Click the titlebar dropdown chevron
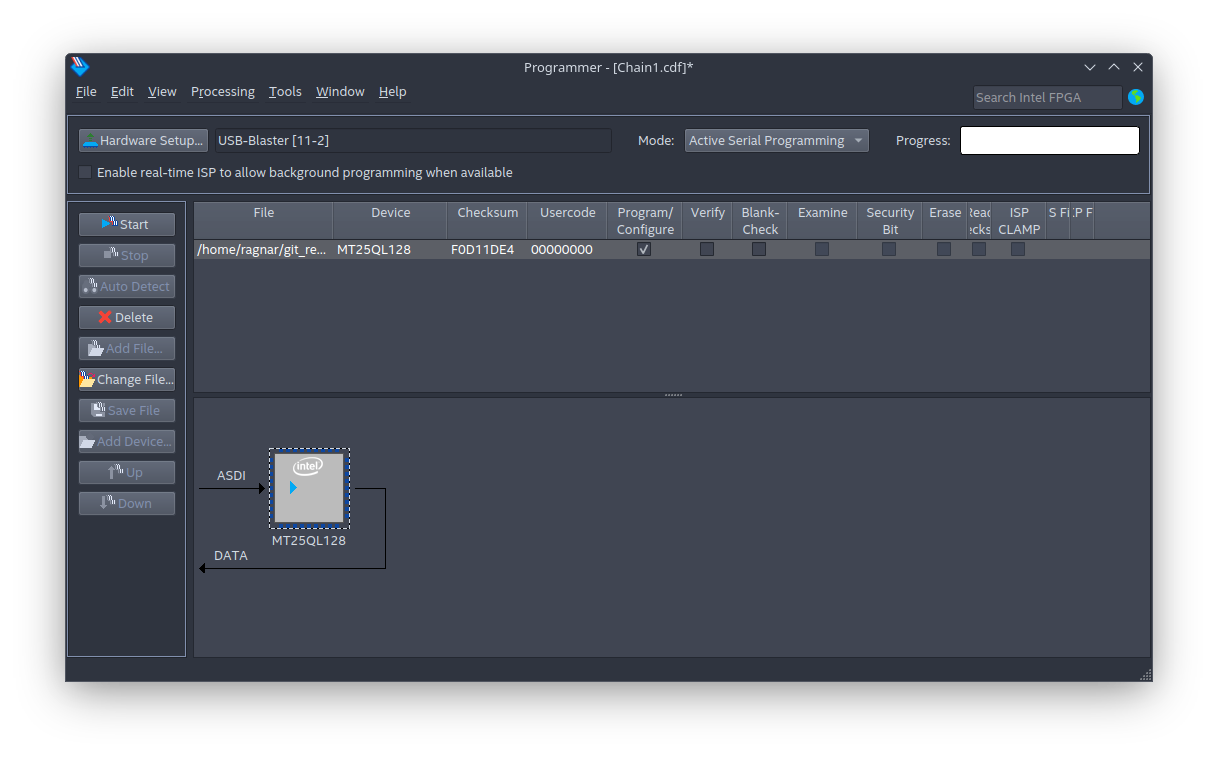This screenshot has width=1218, height=759. pos(1089,67)
